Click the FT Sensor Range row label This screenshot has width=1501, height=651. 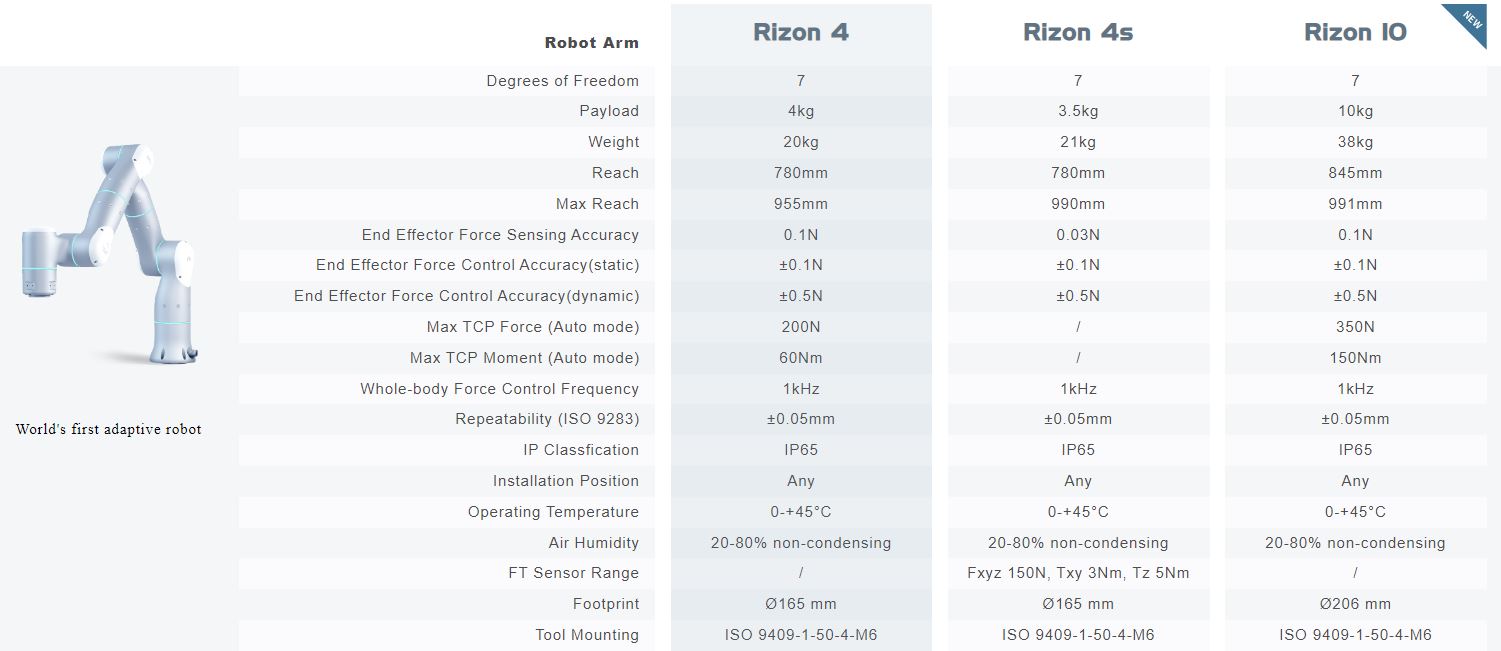pyautogui.click(x=573, y=573)
